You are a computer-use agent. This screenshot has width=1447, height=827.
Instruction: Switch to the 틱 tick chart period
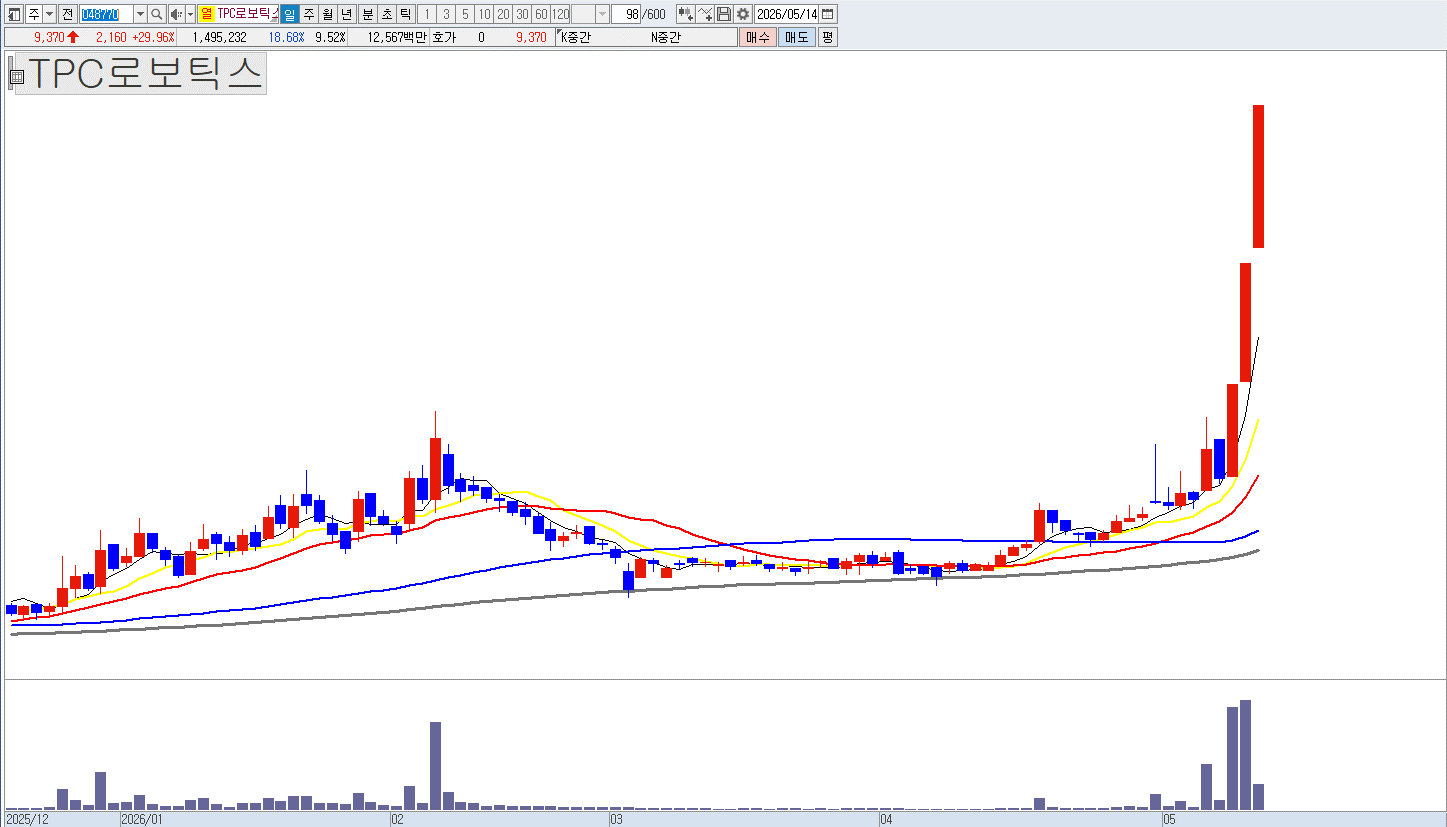(x=405, y=14)
